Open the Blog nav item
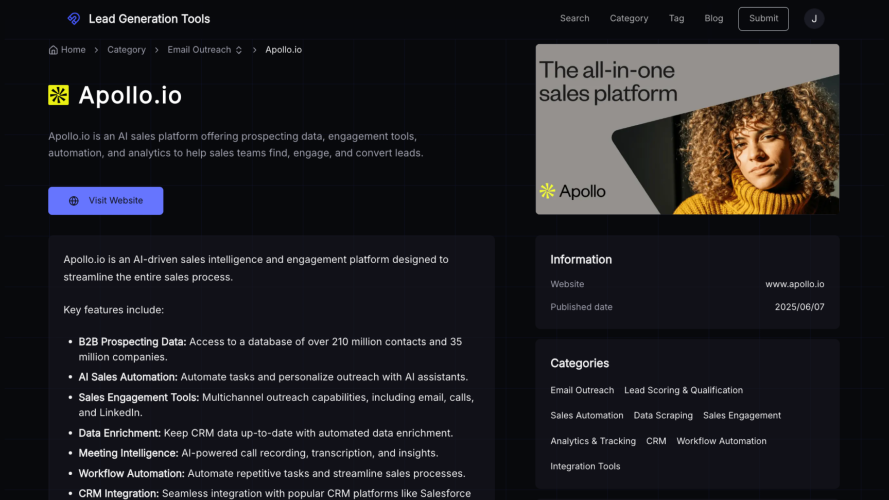 click(x=713, y=18)
